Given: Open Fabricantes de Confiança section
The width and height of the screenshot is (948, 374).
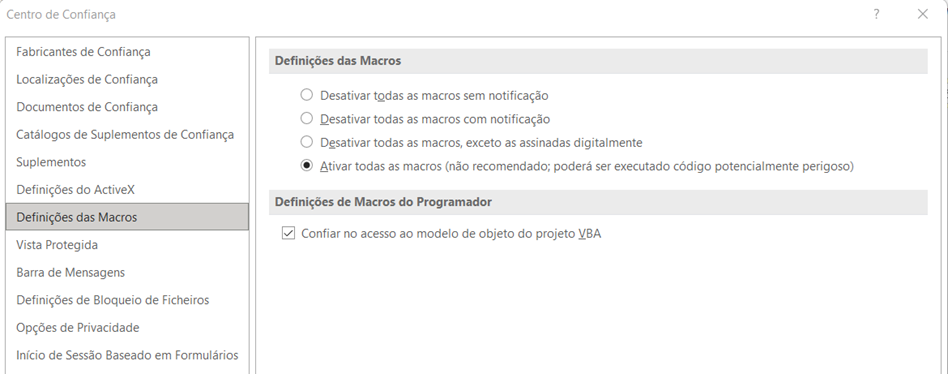Looking at the screenshot, I should click(x=127, y=52).
